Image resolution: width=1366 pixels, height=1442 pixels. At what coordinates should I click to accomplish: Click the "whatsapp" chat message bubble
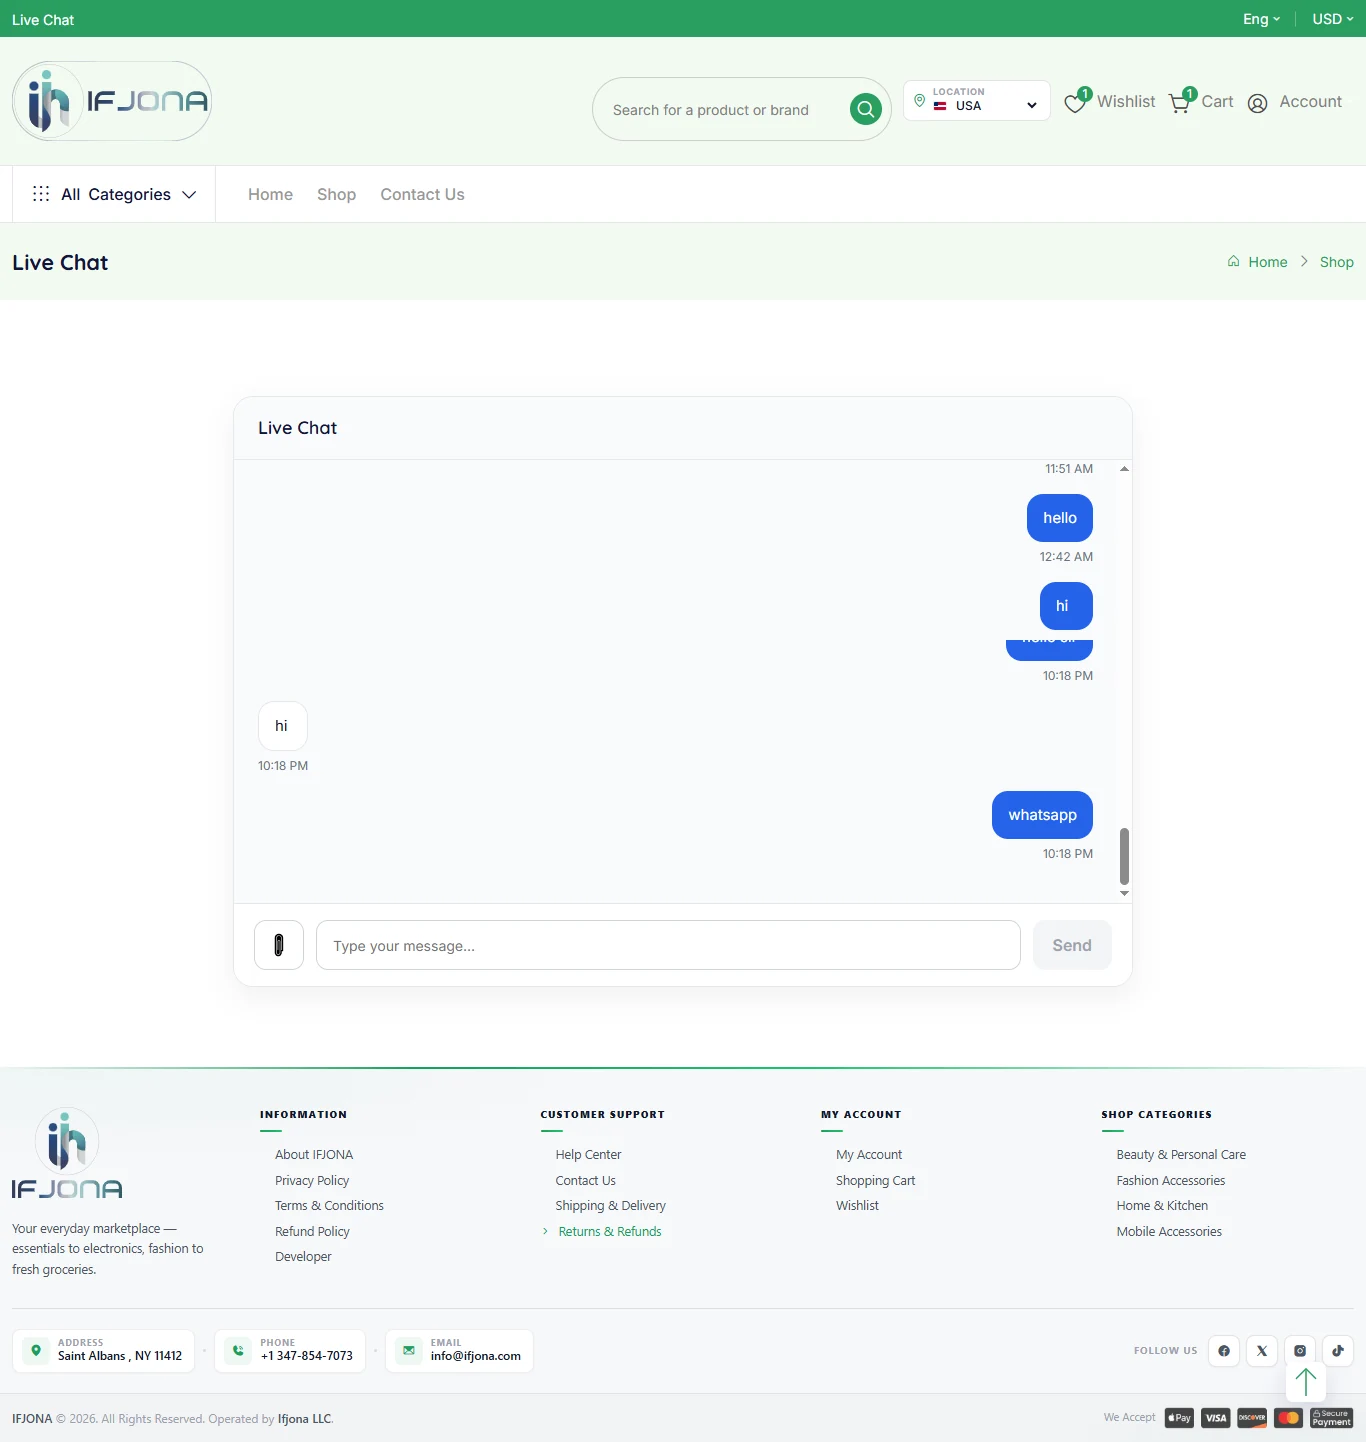point(1042,815)
